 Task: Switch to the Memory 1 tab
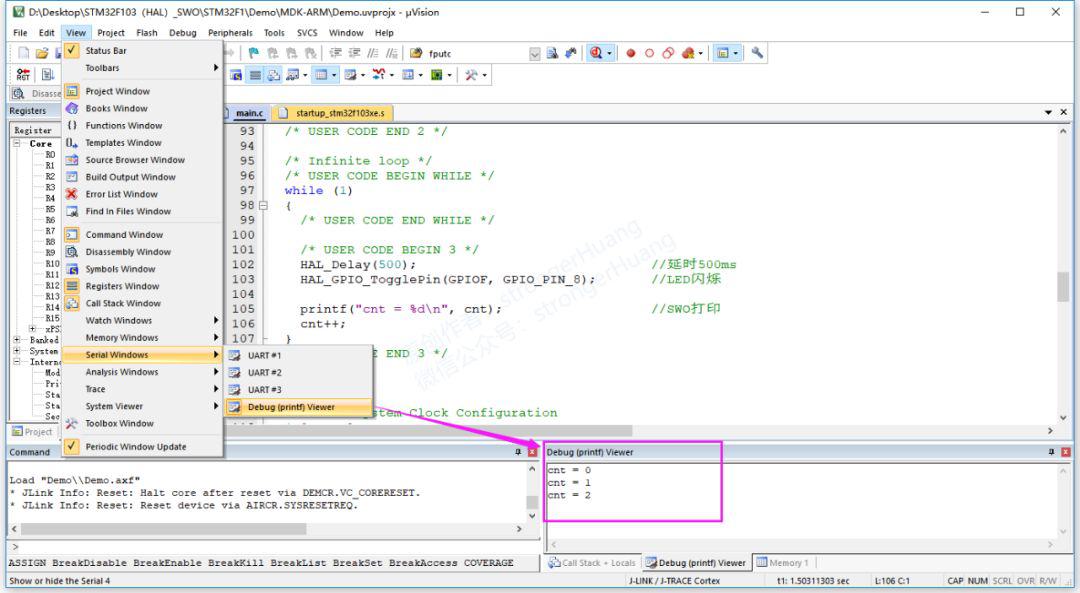coord(782,563)
